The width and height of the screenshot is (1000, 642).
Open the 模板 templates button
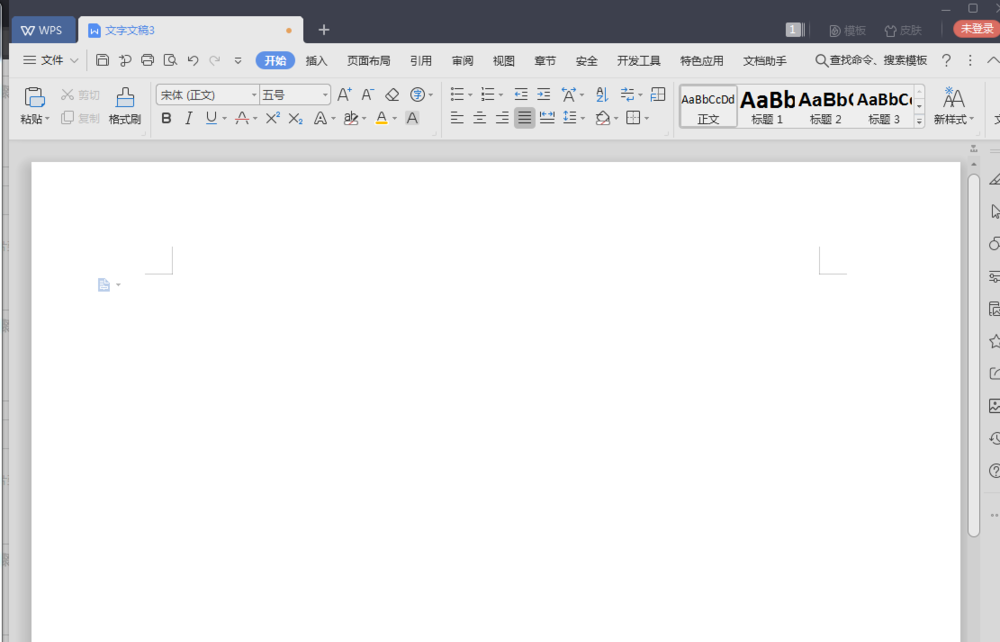tap(848, 30)
